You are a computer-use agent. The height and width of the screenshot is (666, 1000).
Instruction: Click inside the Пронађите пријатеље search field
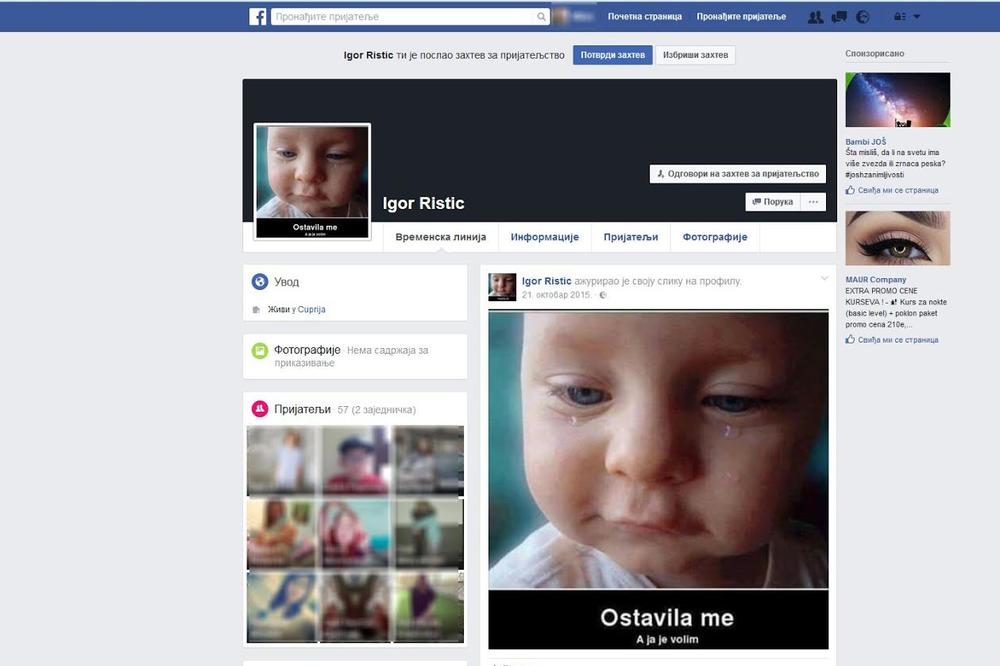click(400, 16)
